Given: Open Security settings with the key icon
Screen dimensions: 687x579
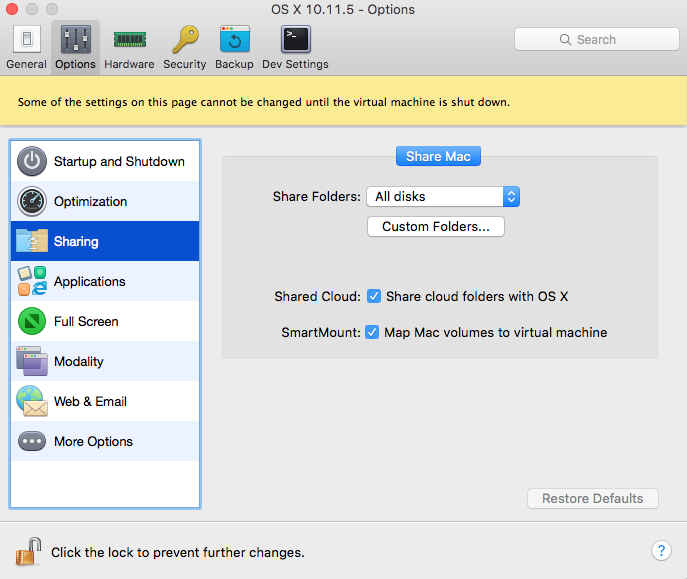Looking at the screenshot, I should pyautogui.click(x=185, y=39).
